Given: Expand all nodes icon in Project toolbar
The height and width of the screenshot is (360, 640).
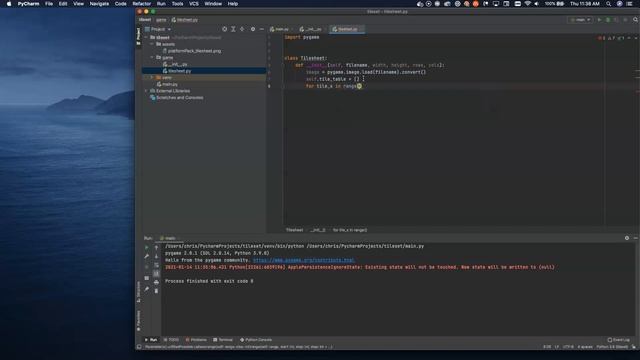Looking at the screenshot, I should point(233,29).
